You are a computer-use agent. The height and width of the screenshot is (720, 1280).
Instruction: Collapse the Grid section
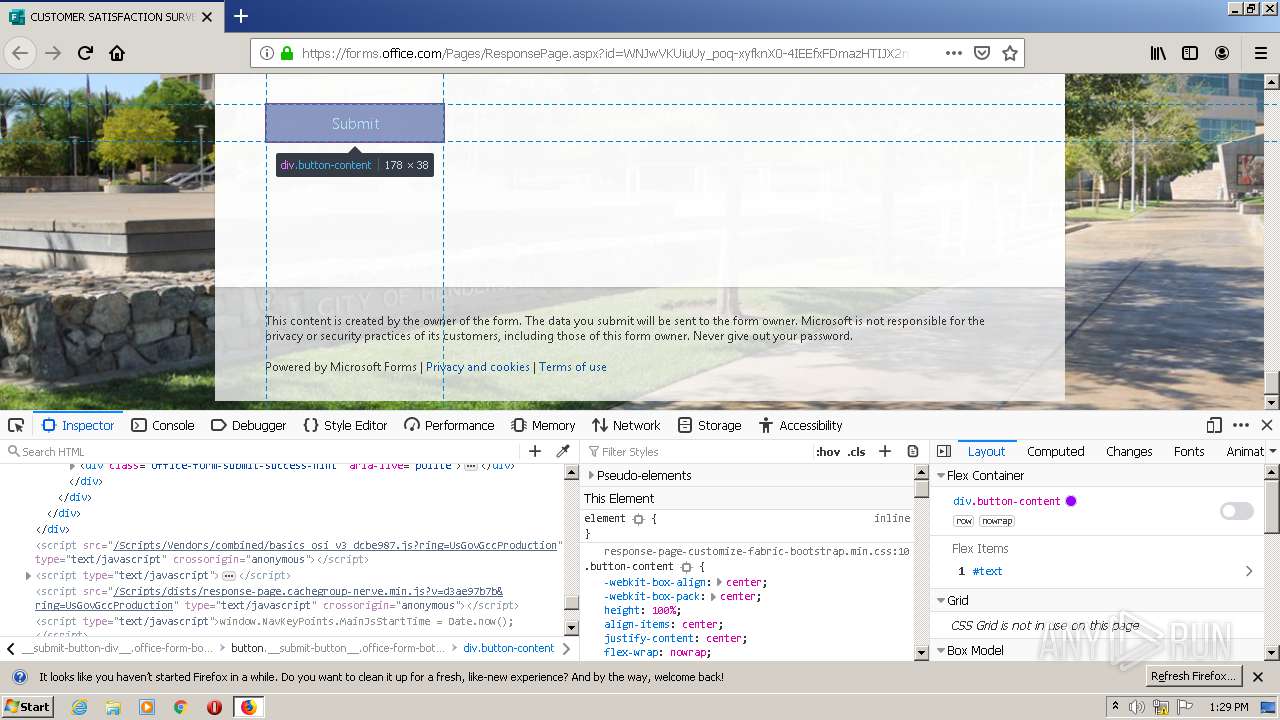point(941,600)
